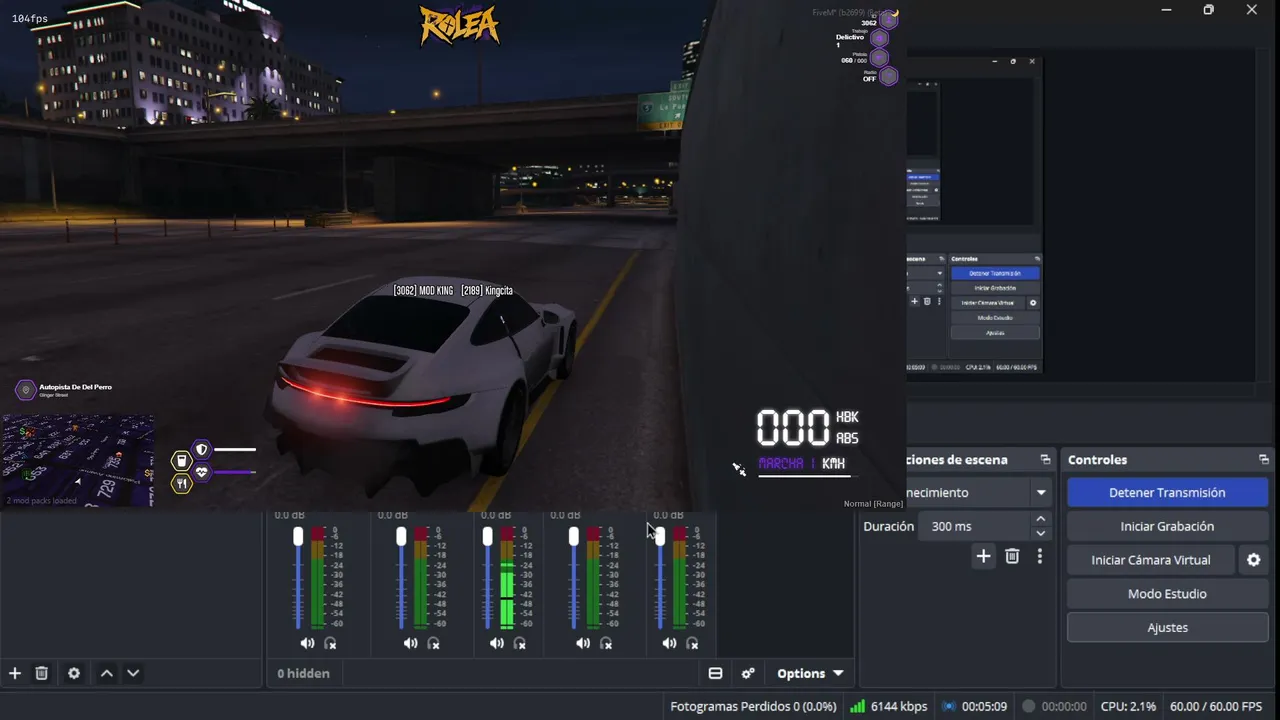Image resolution: width=1280 pixels, height=720 pixels.
Task: Open virtual camera settings via the gear icon
Action: [1254, 560]
